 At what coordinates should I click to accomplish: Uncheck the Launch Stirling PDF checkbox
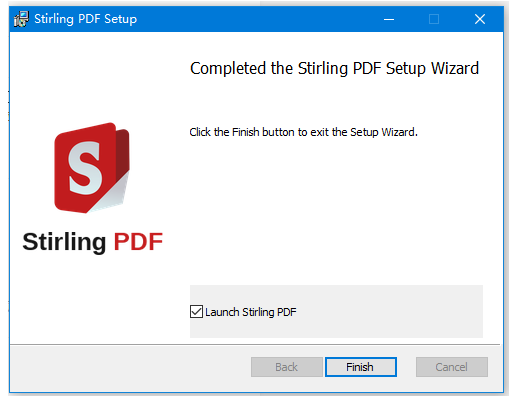coord(196,312)
